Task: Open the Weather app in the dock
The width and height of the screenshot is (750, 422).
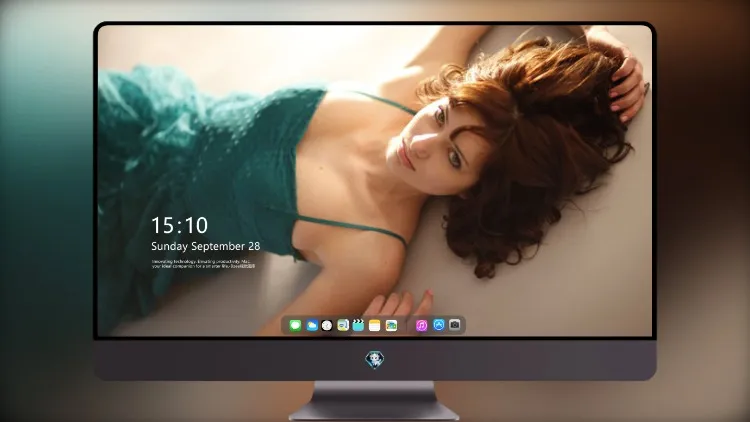Action: pyautogui.click(x=312, y=326)
